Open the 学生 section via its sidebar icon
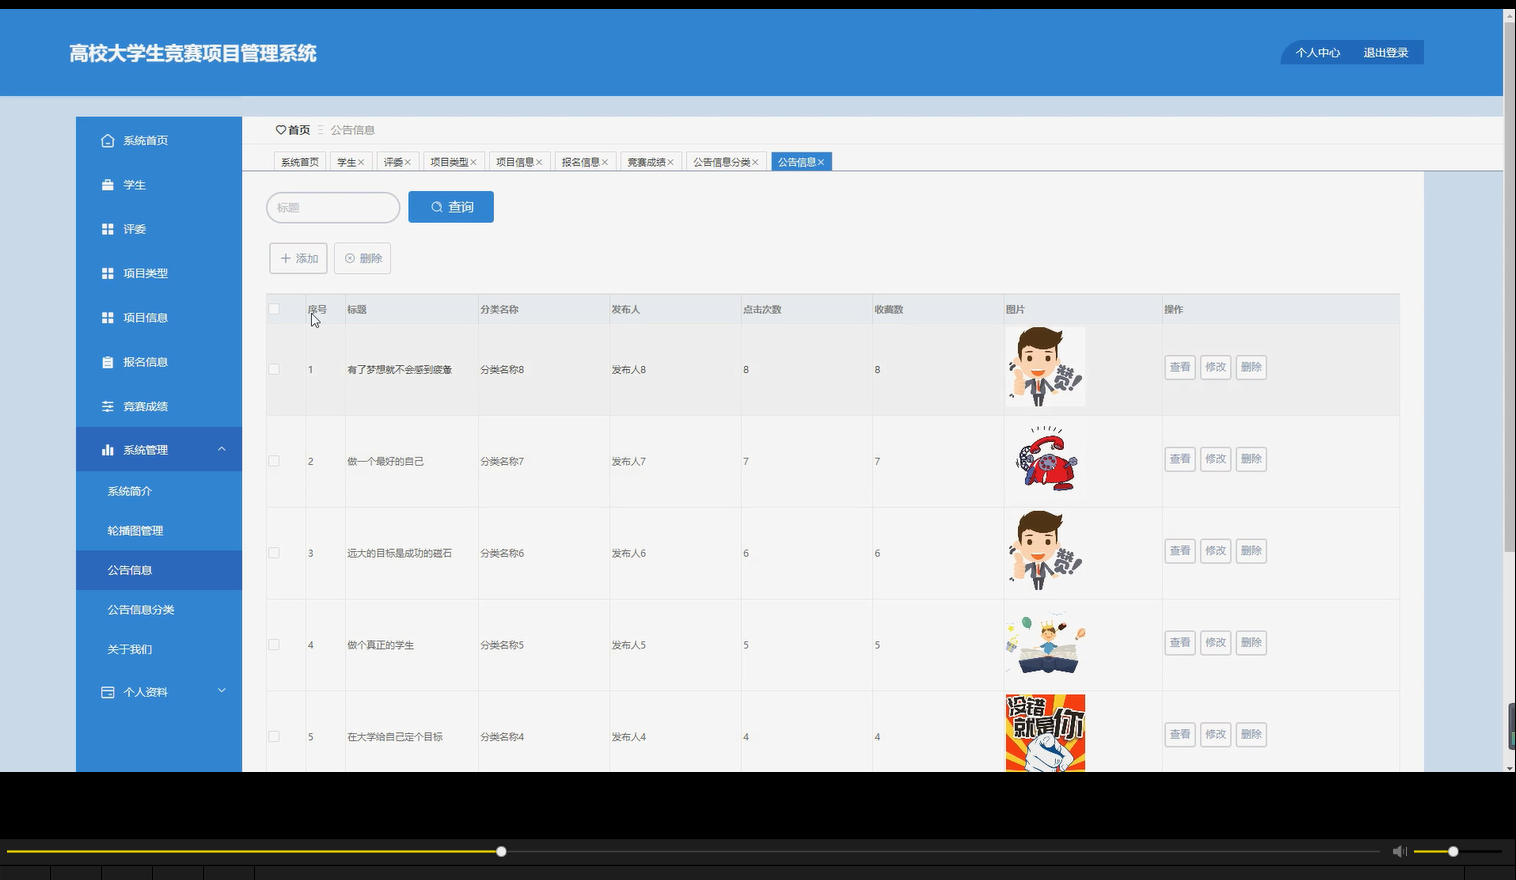Viewport: 1516px width, 880px height. tap(108, 184)
